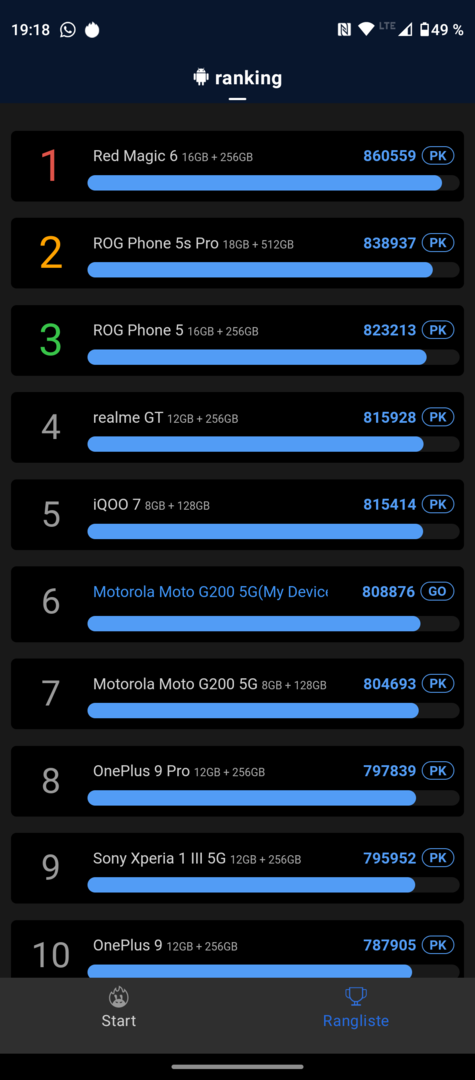The width and height of the screenshot is (475, 1080).
Task: Tap the trophy icon above Rangliste
Action: coord(356,996)
